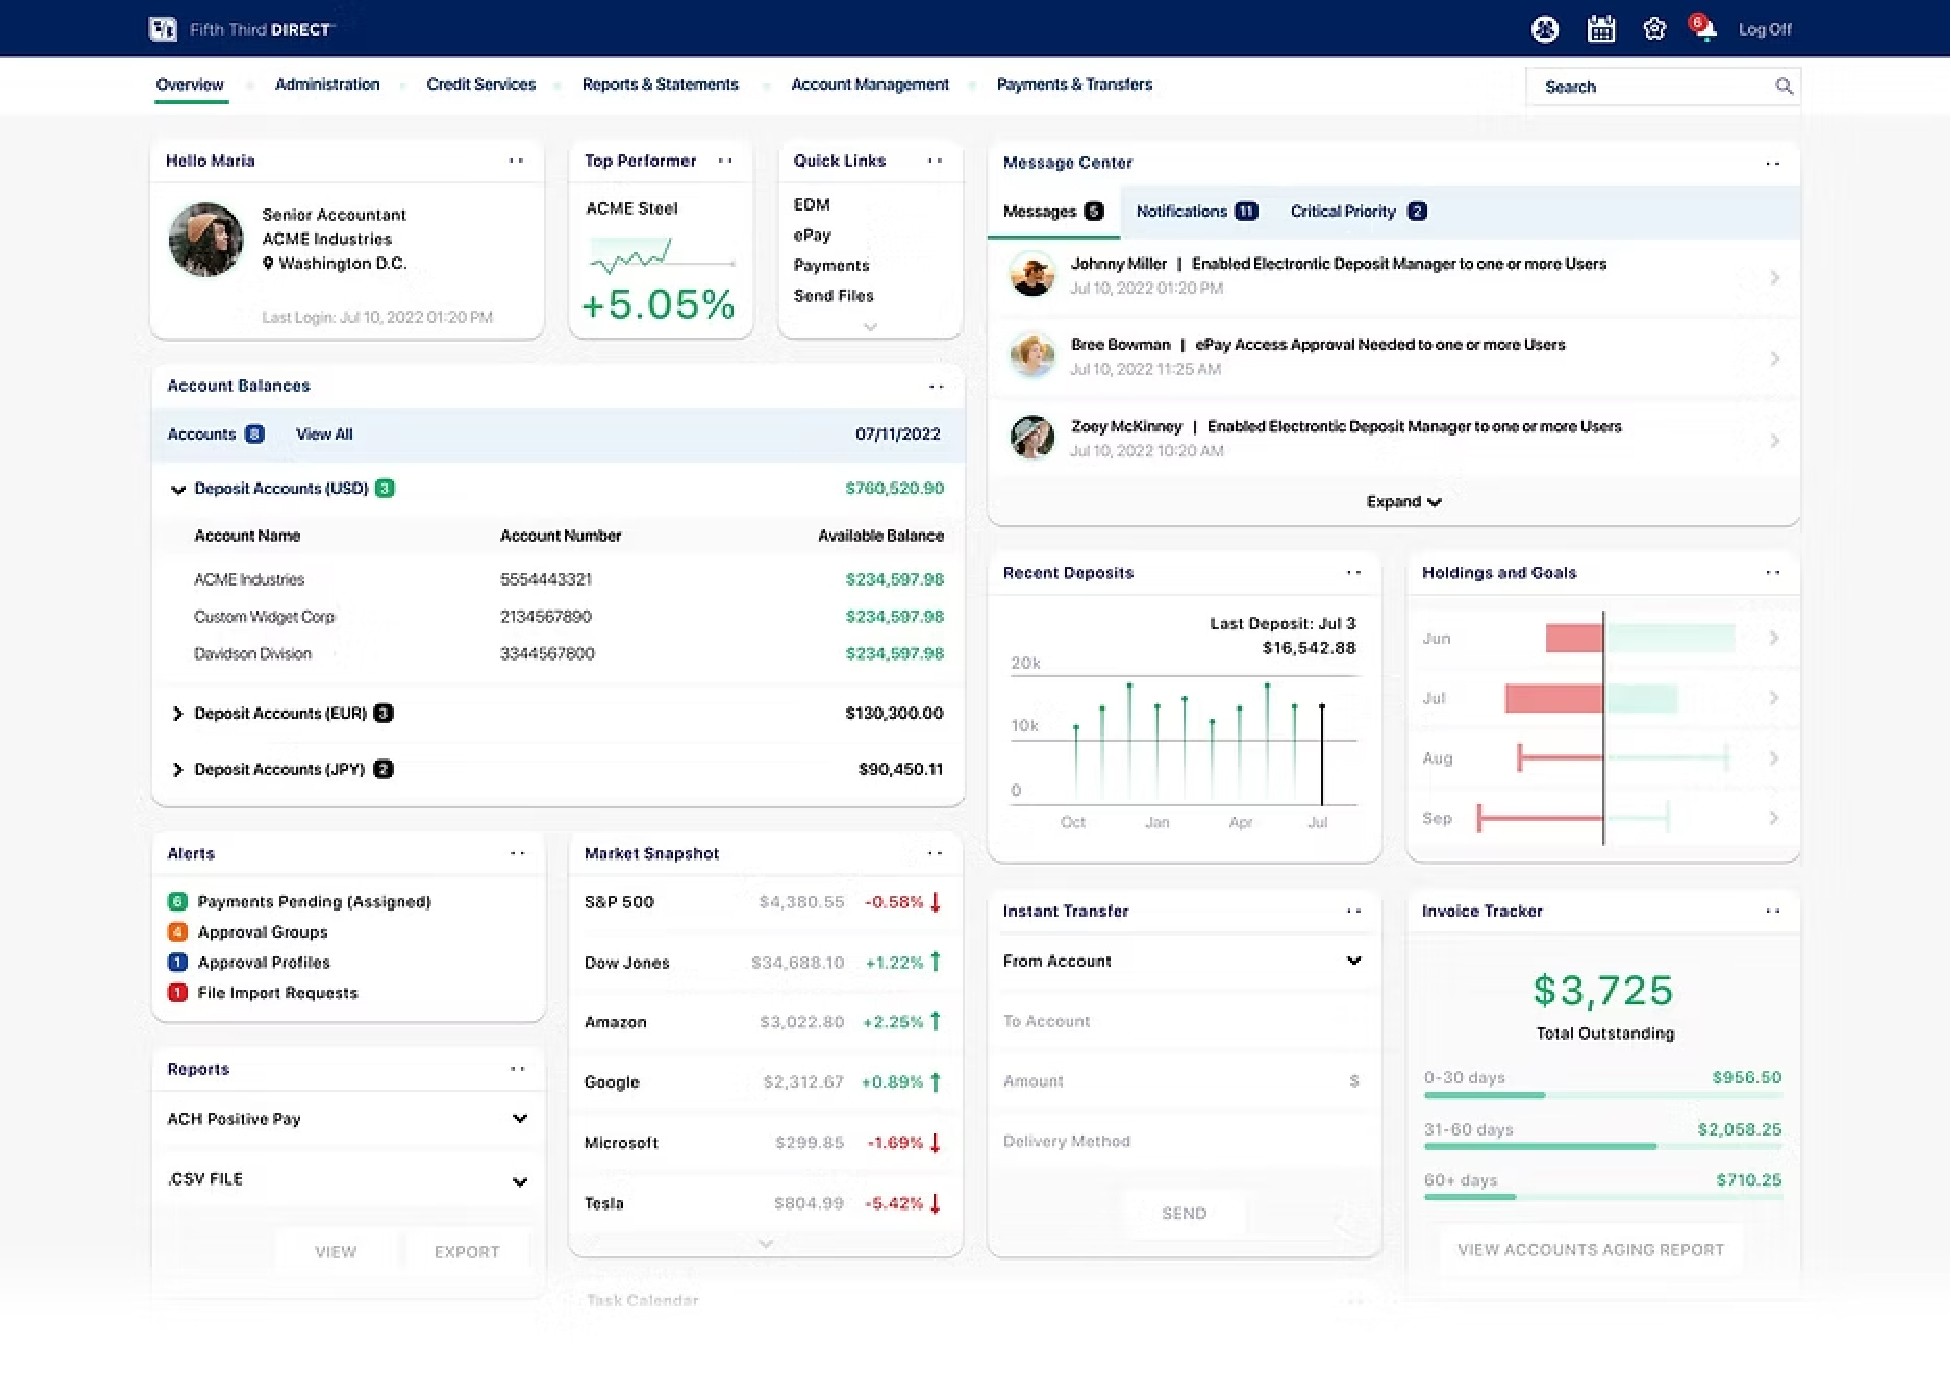1951x1384 pixels.
Task: Open the Administration menu
Action: click(x=327, y=85)
